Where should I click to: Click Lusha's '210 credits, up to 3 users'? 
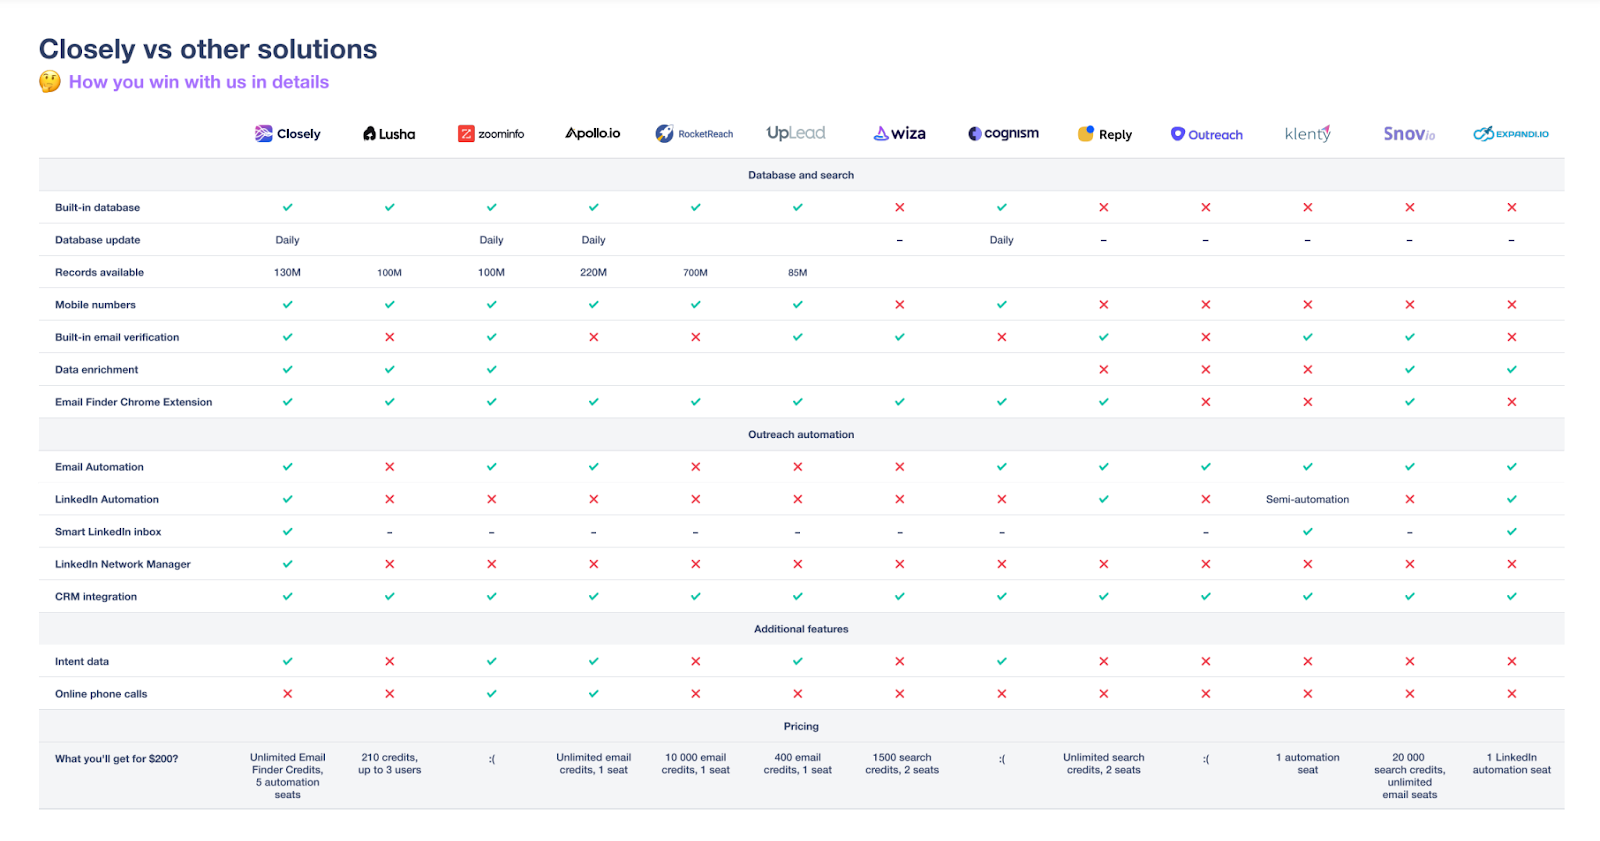click(390, 764)
